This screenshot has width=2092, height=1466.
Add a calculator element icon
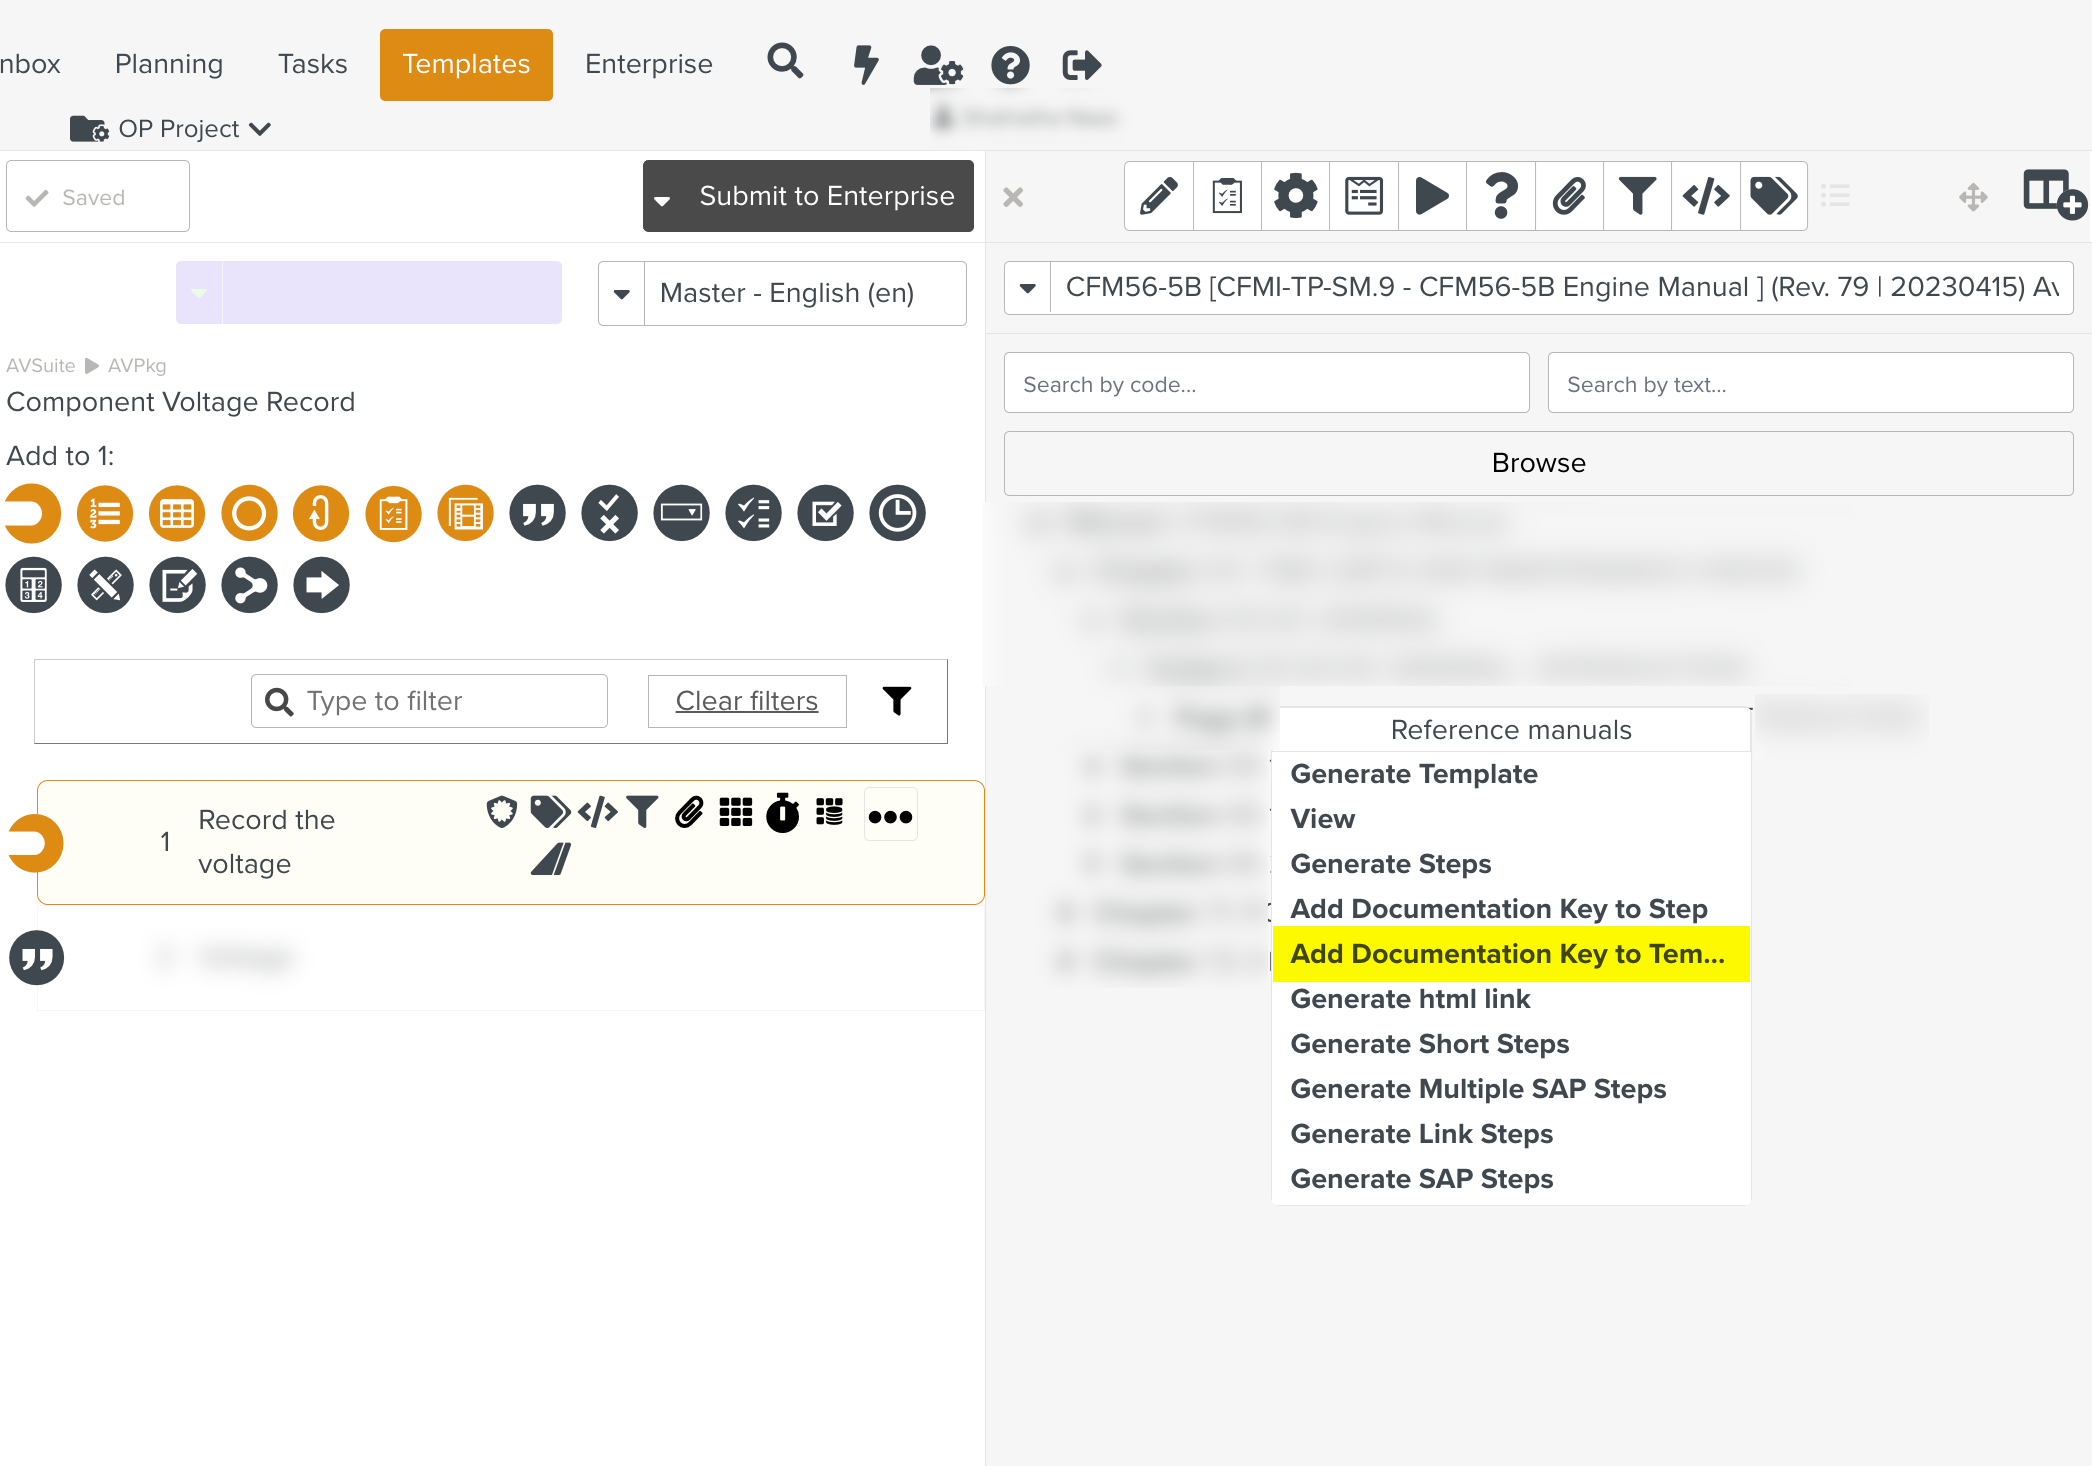pyautogui.click(x=34, y=585)
